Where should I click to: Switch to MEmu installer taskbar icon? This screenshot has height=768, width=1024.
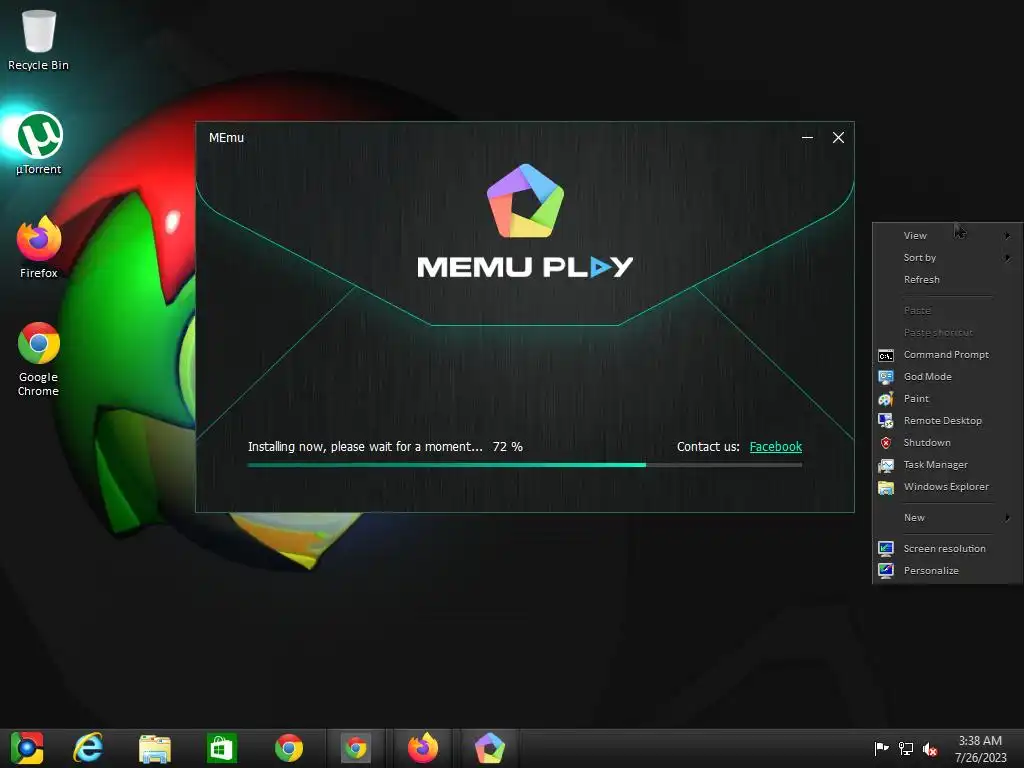pyautogui.click(x=490, y=748)
